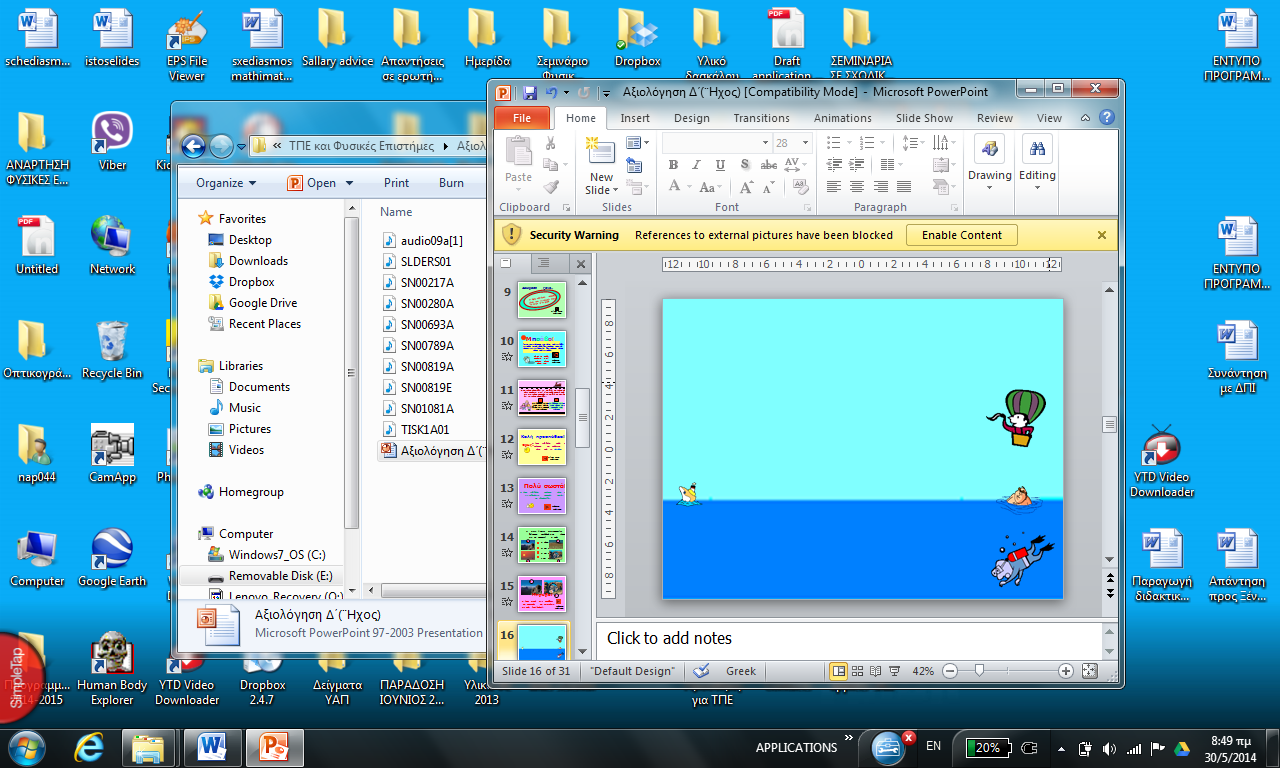
Task: Switch to the Animations tab
Action: [x=842, y=118]
